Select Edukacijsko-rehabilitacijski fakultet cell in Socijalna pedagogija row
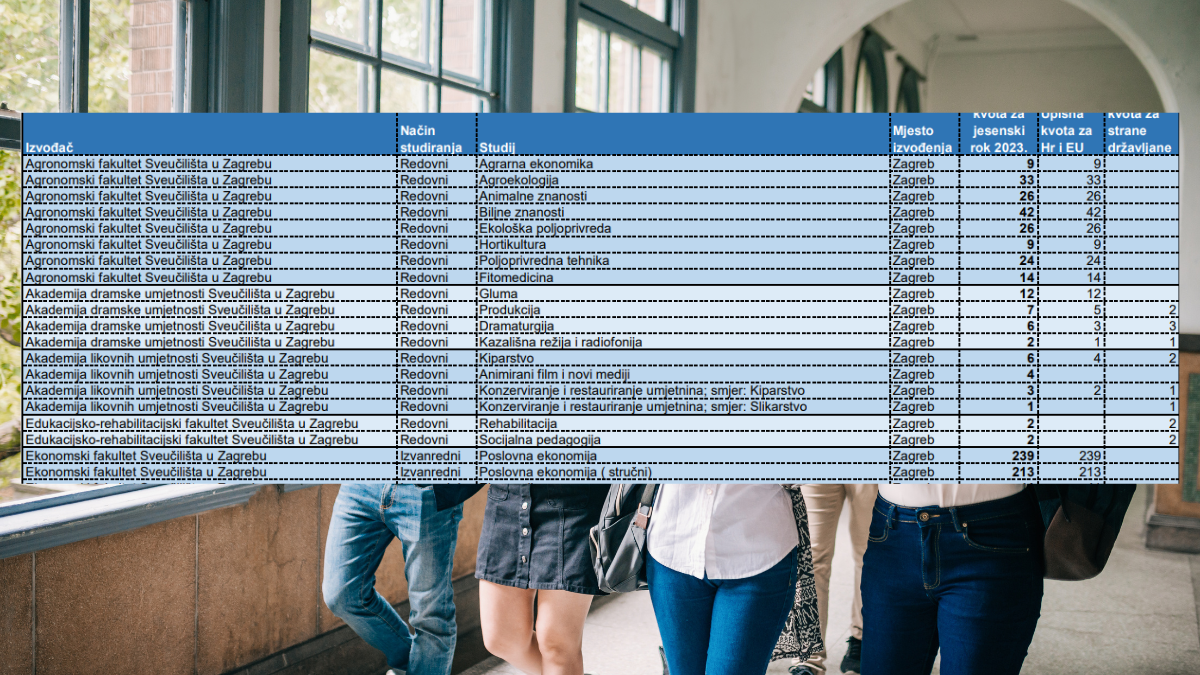The width and height of the screenshot is (1200, 675). coord(210,439)
